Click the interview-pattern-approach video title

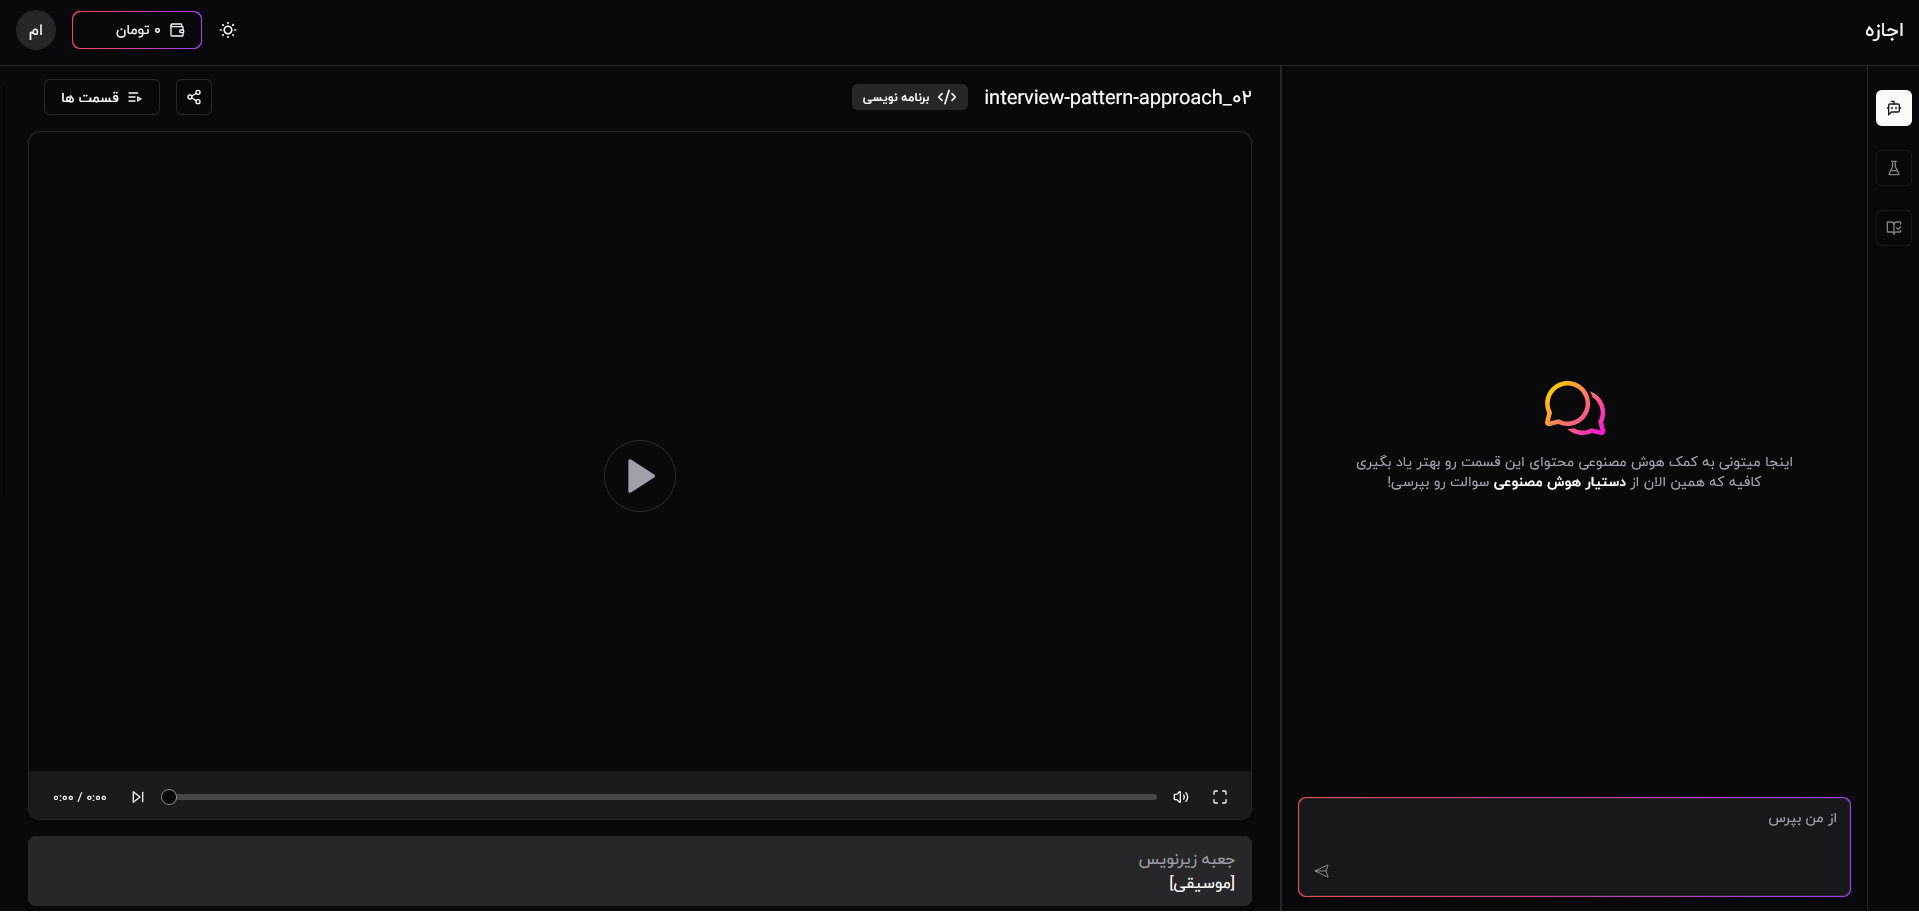point(1117,97)
